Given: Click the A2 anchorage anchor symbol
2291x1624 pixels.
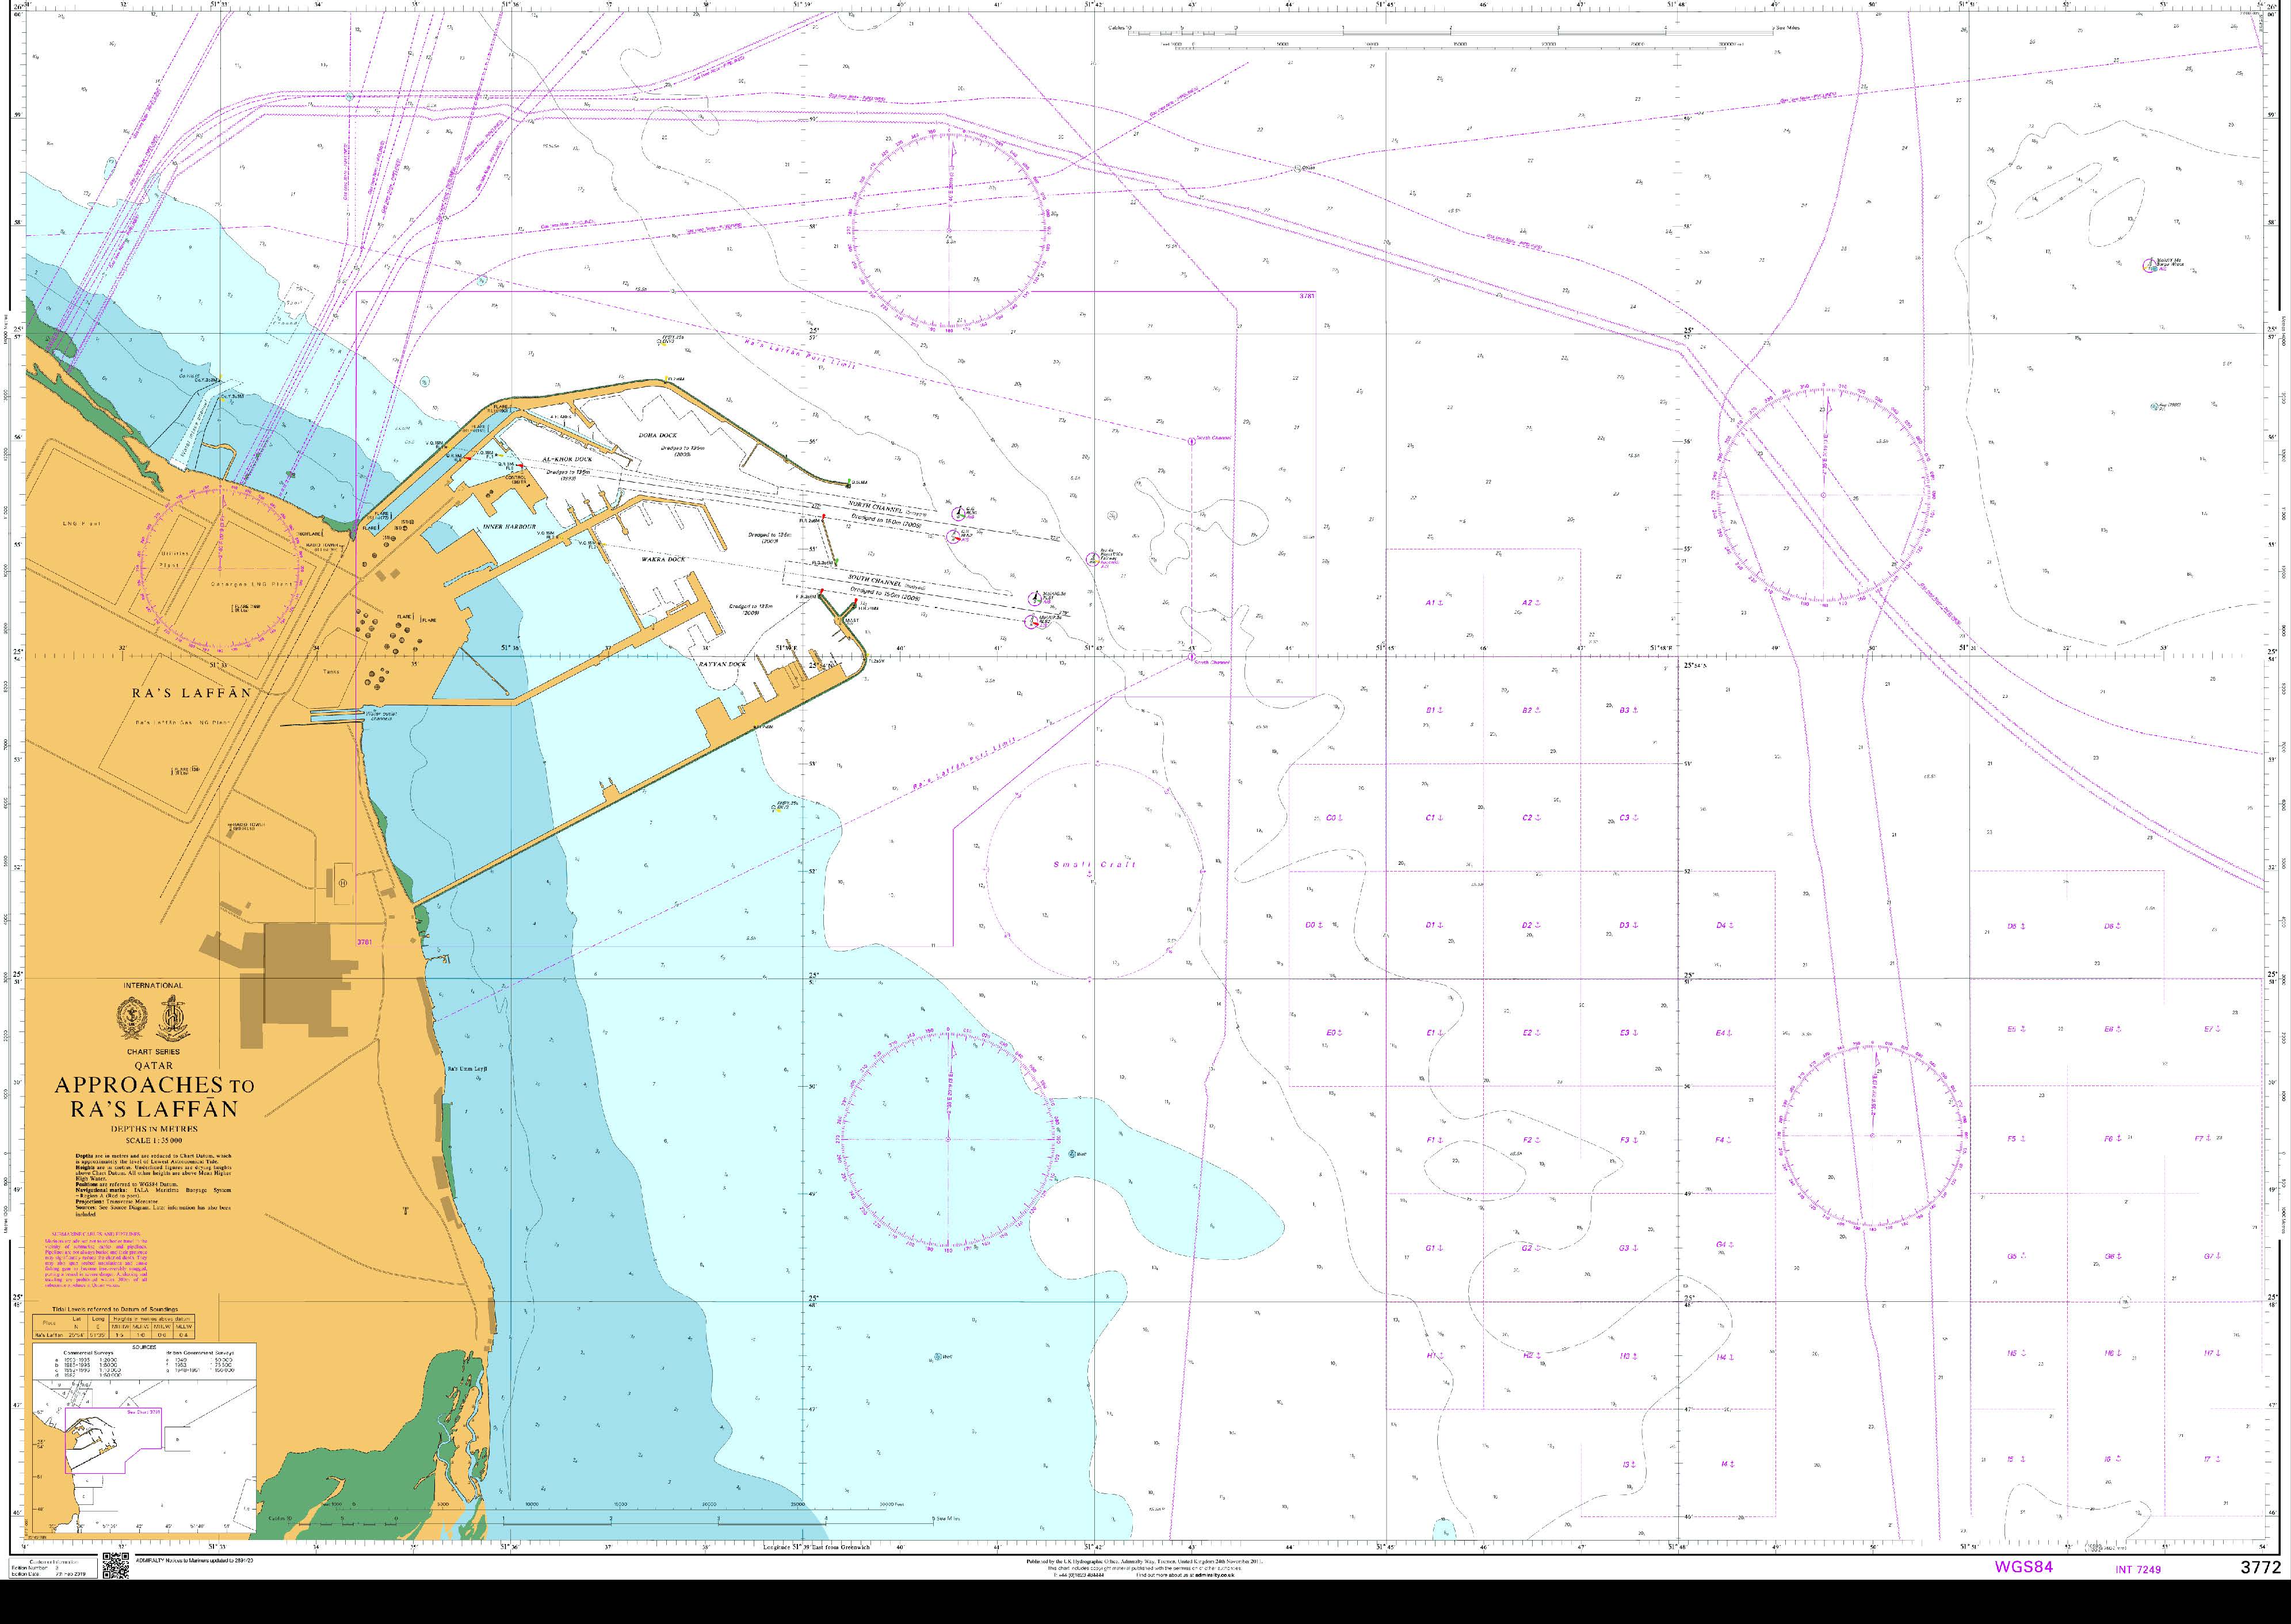Looking at the screenshot, I should pyautogui.click(x=1538, y=603).
